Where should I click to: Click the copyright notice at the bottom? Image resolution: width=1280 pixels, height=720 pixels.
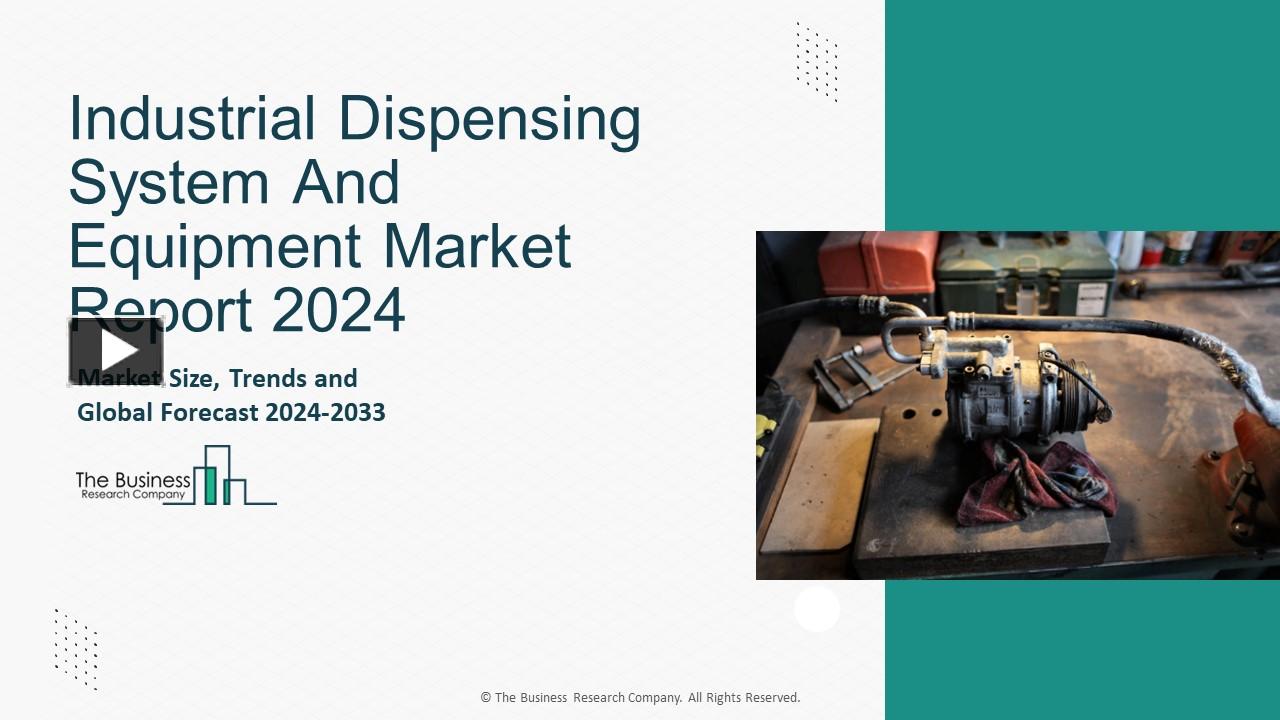click(x=640, y=697)
